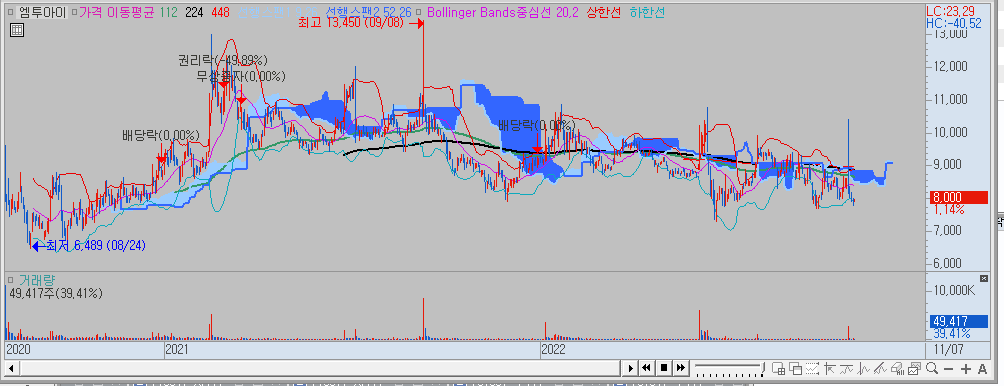Click the 11/07 date label
Screen dimensions: 1004x386
[948, 350]
